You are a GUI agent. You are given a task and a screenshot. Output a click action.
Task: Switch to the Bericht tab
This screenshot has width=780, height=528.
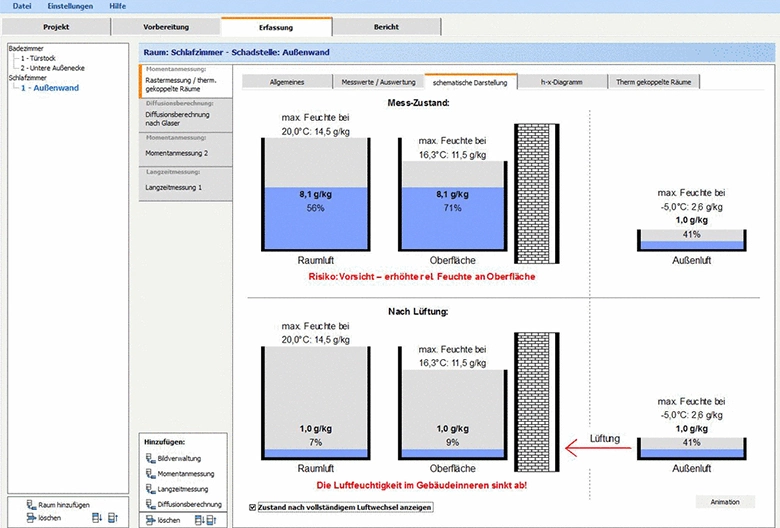point(388,27)
